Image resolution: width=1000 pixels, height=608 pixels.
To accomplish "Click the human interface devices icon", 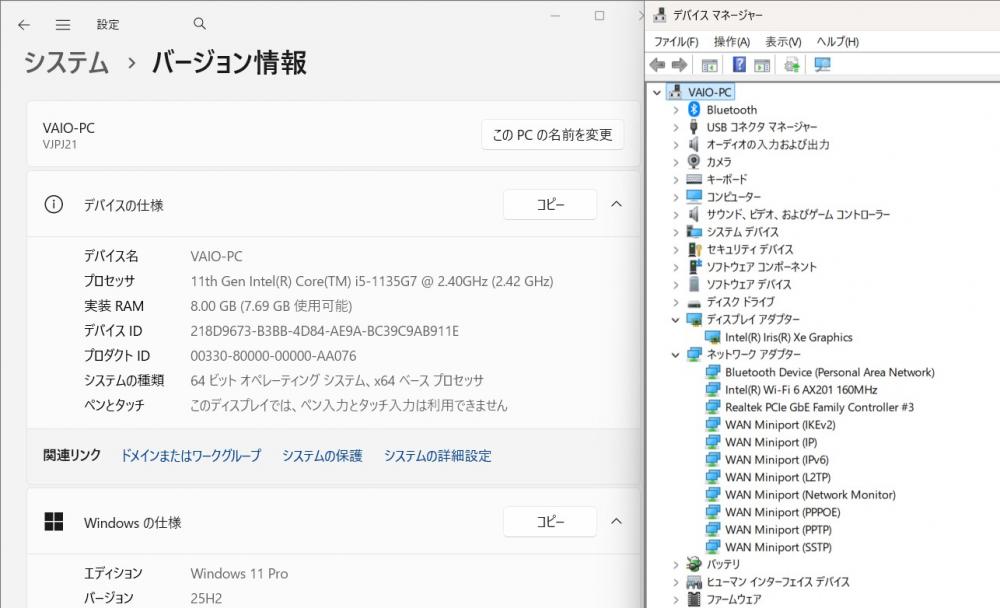I will click(x=694, y=582).
